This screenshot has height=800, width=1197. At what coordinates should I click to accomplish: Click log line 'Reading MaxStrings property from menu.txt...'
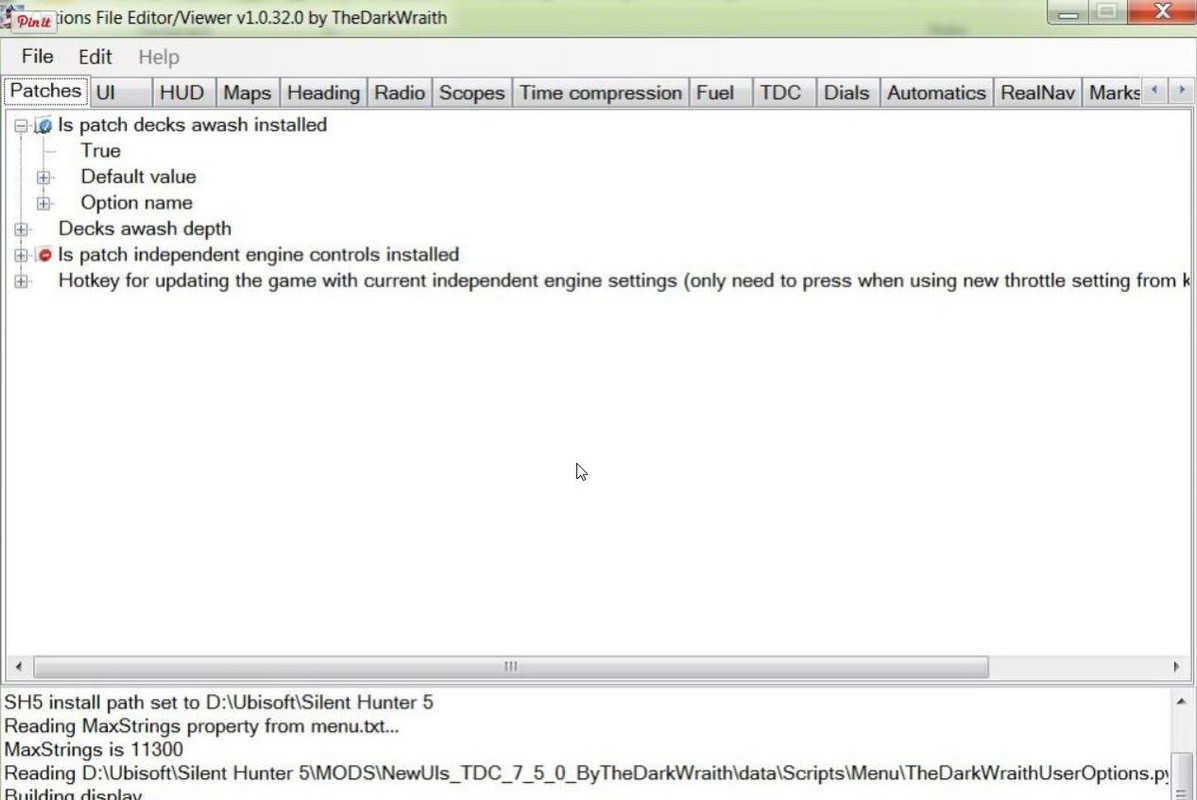(202, 726)
